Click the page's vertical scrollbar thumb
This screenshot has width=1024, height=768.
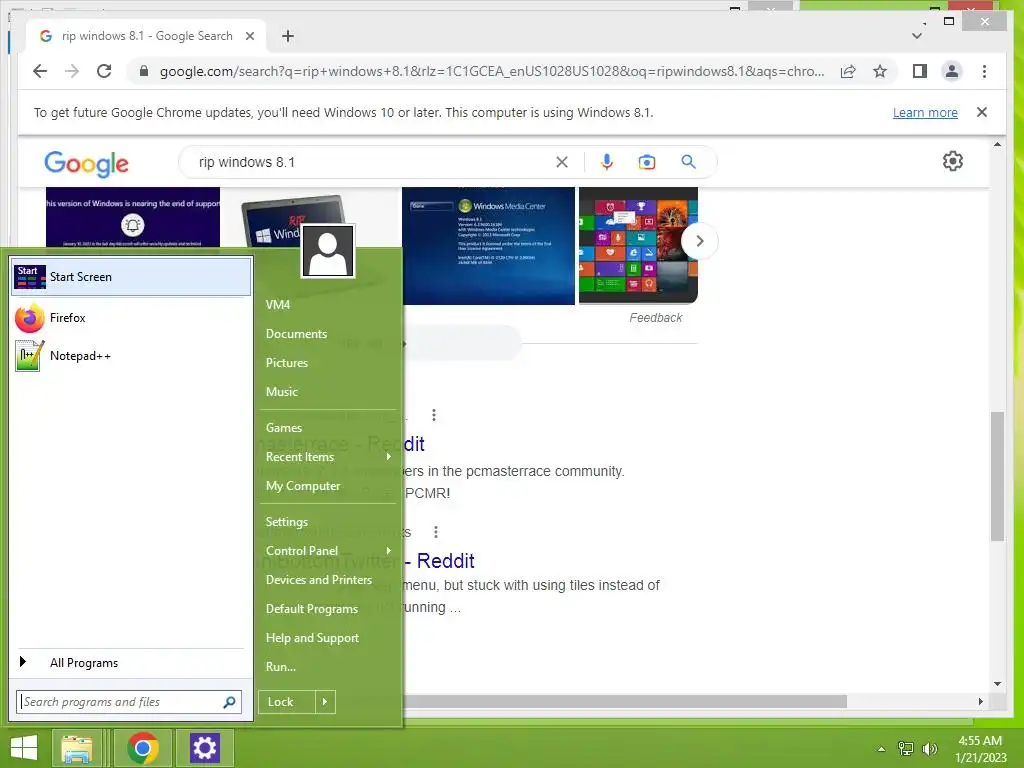tap(997, 476)
